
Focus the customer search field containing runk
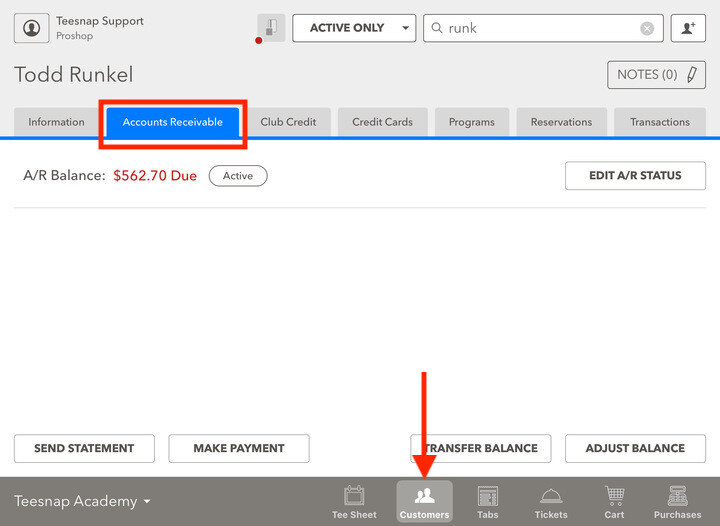543,28
